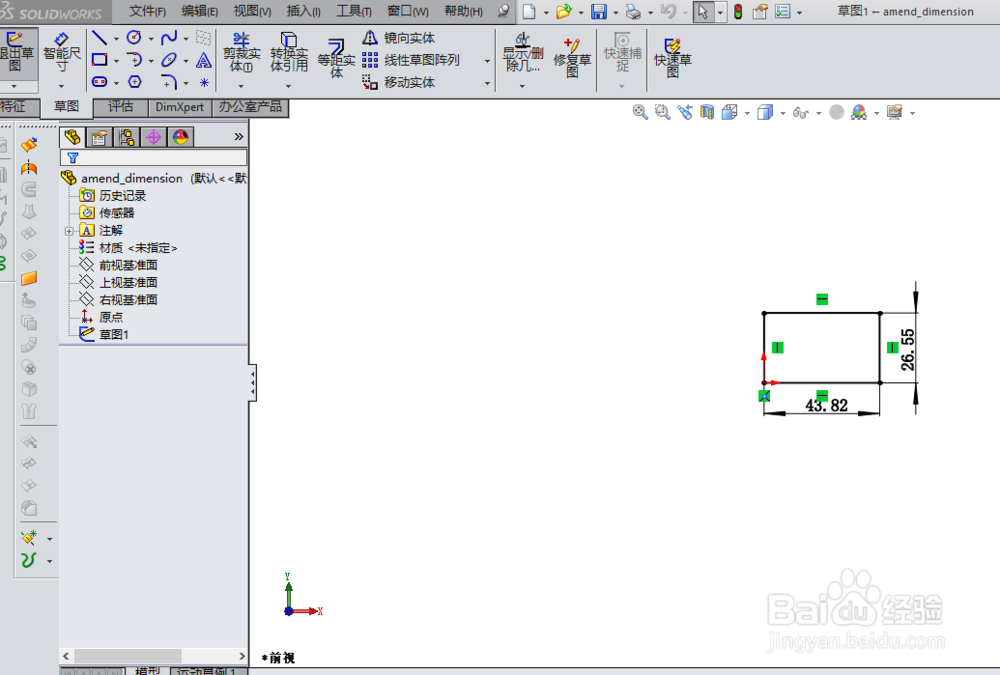Click Offset Entities (等距实体) tool
Viewport: 1000px width, 675px height.
tap(336, 57)
